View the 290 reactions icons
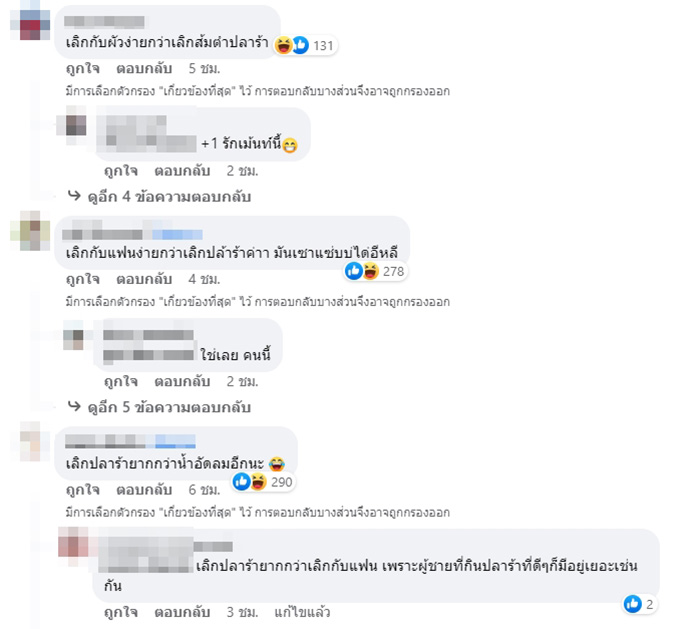 click(263, 482)
